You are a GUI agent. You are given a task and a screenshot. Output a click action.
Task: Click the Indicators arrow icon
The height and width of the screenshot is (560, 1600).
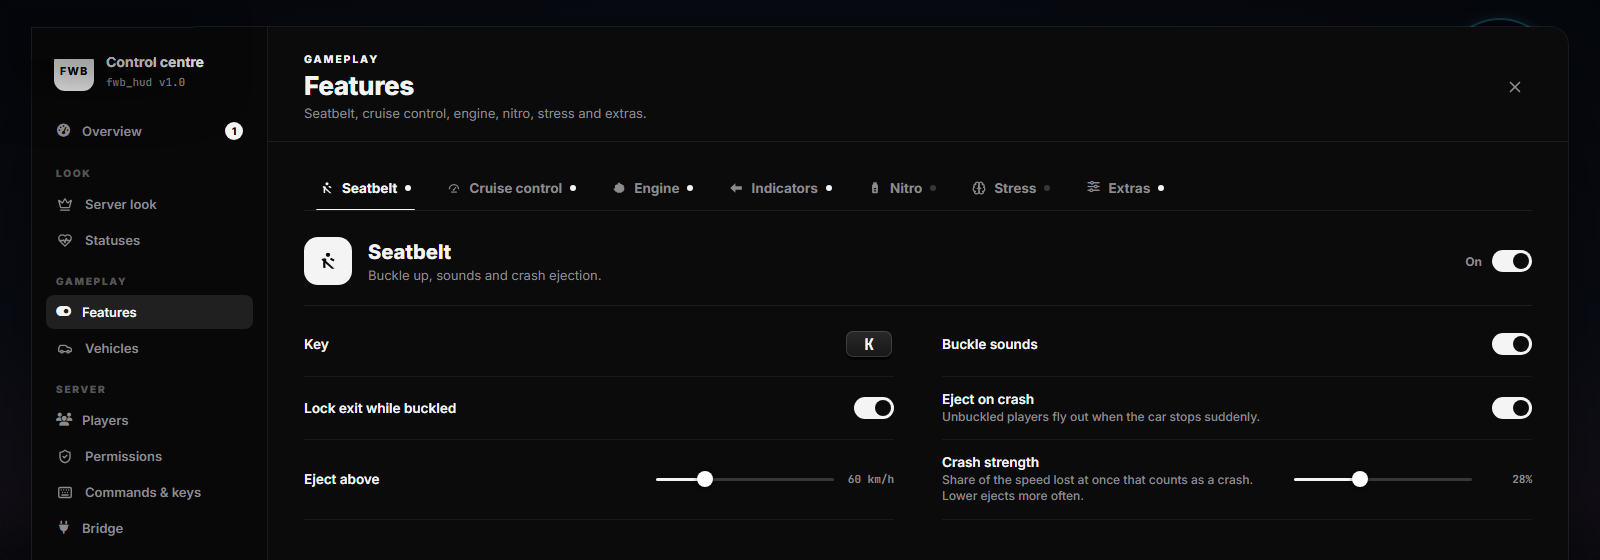pyautogui.click(x=736, y=188)
